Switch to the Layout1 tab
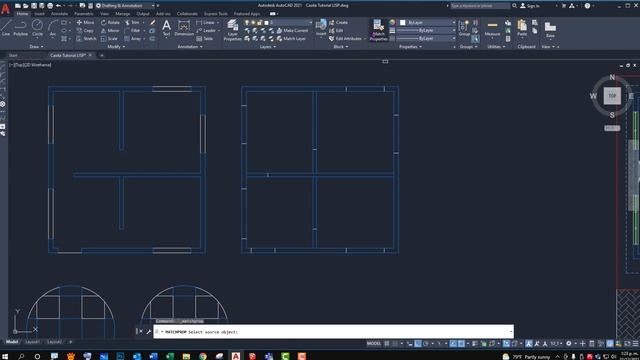 [32, 342]
